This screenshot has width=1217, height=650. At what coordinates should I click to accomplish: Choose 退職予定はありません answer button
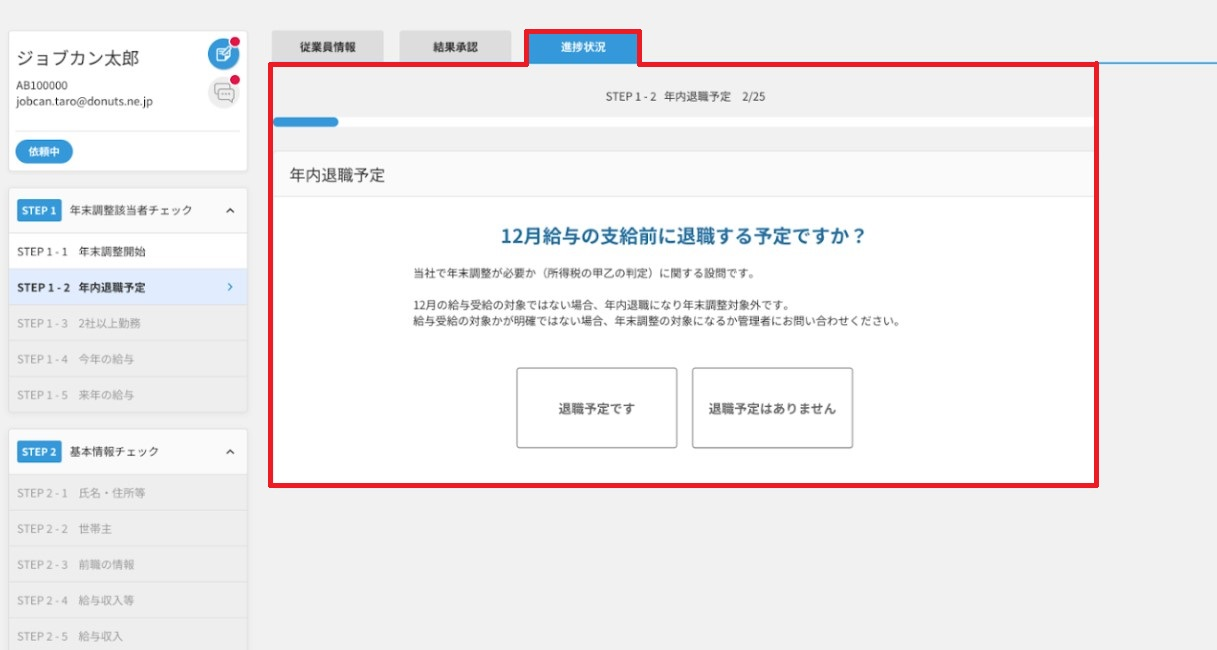click(772, 408)
